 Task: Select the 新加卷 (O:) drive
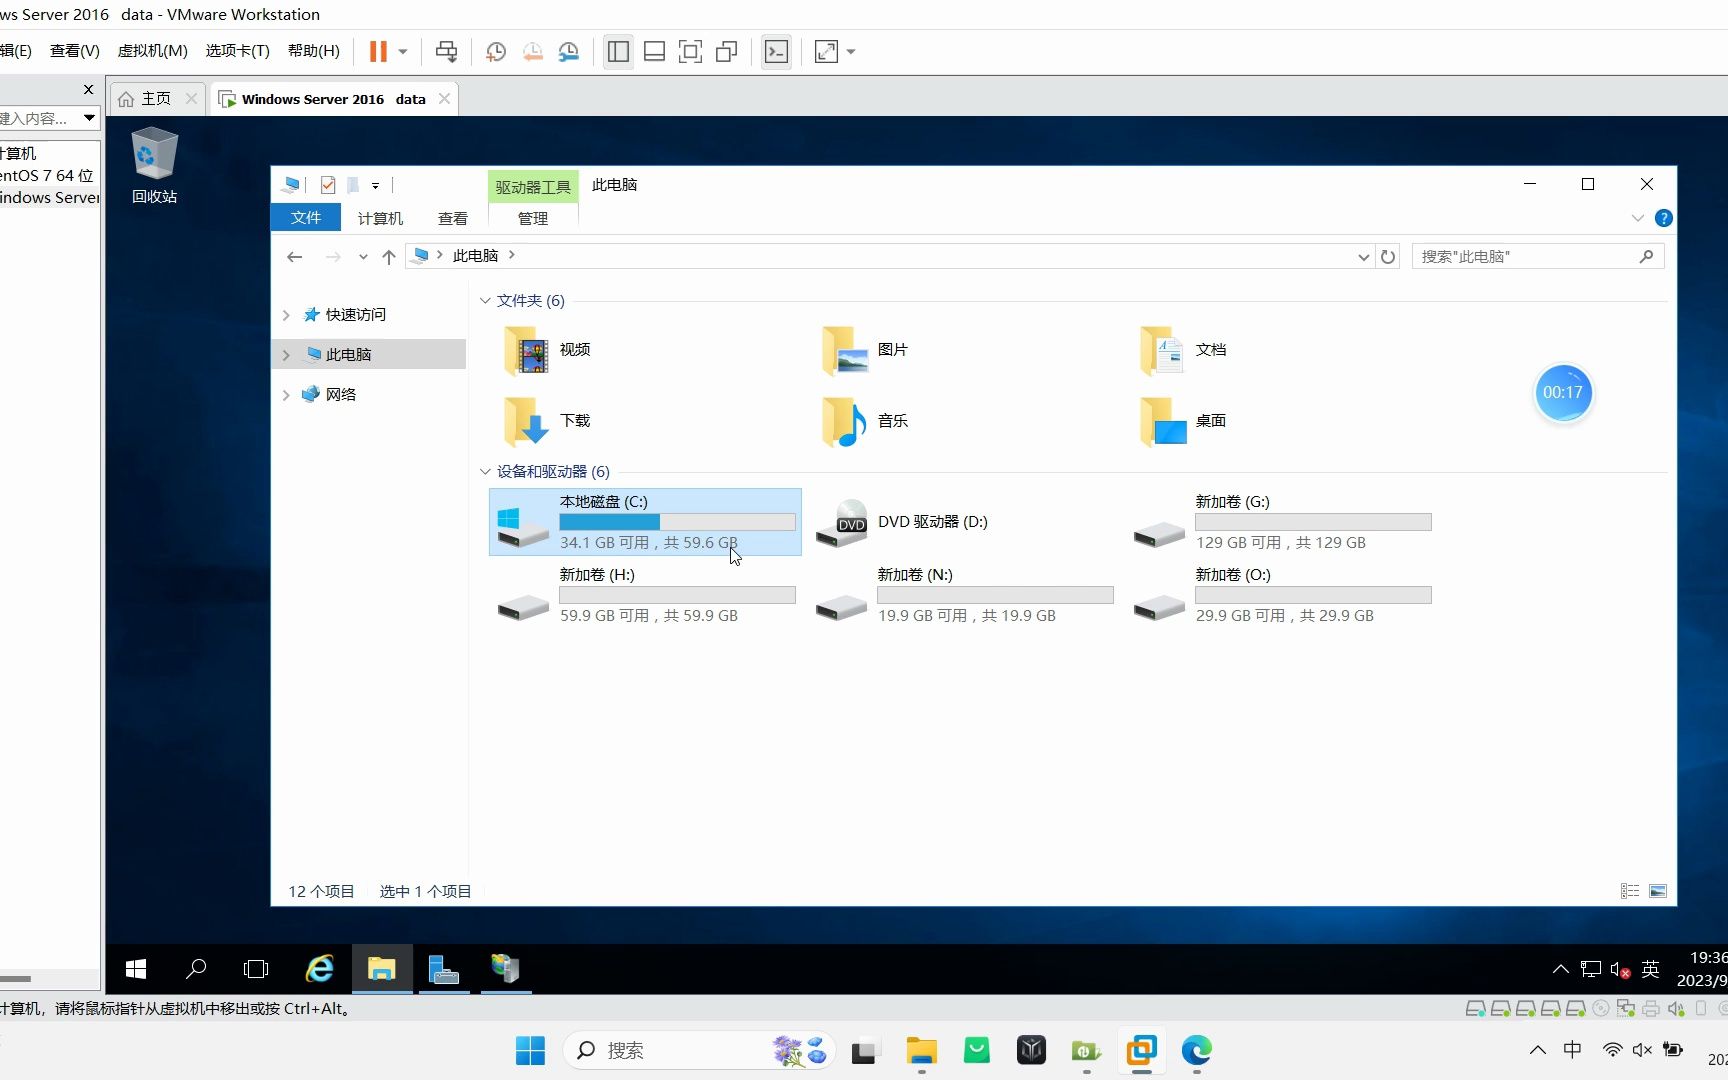(x=1282, y=595)
